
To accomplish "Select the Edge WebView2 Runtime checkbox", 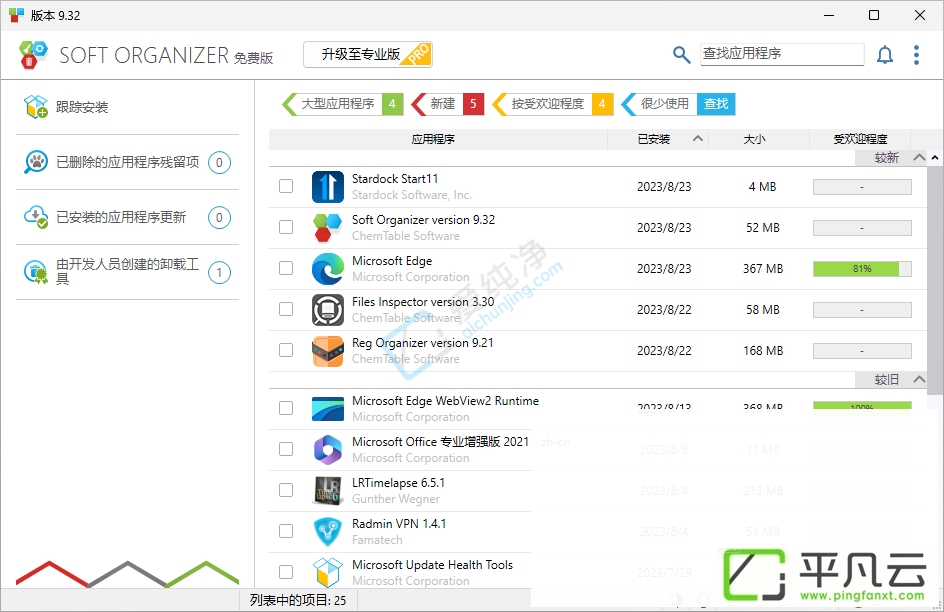I will (286, 408).
